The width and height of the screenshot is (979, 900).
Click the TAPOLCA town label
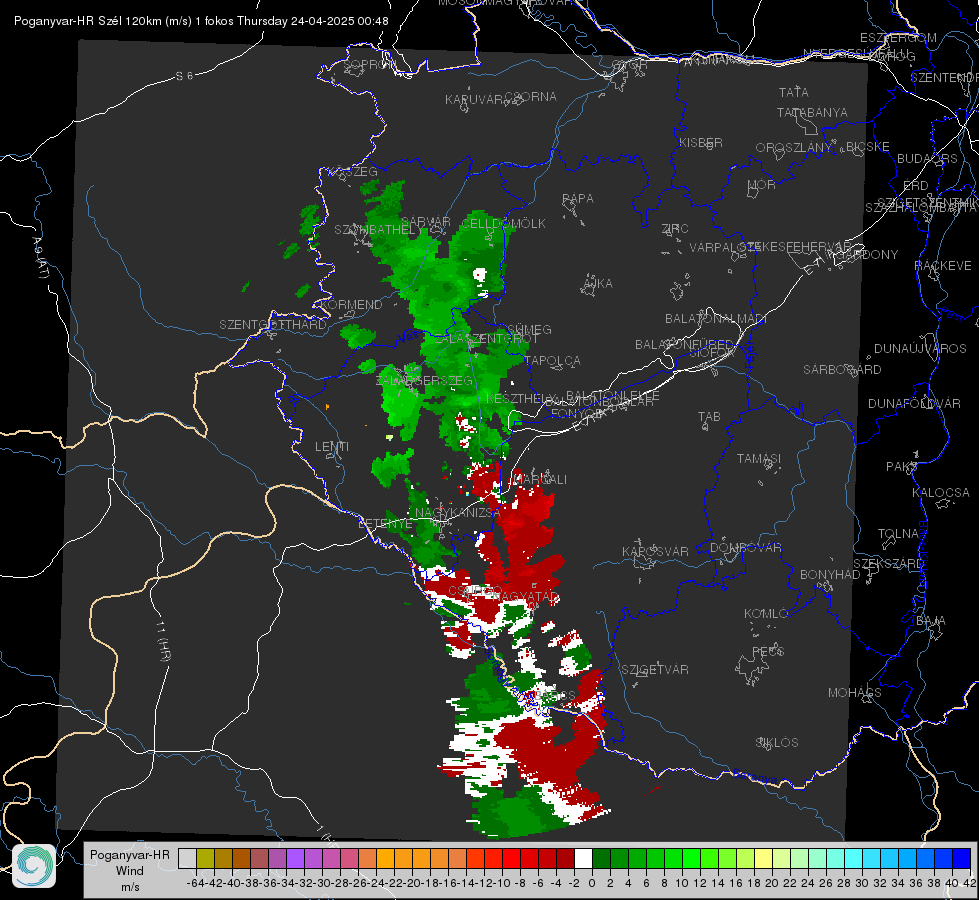pyautogui.click(x=552, y=361)
